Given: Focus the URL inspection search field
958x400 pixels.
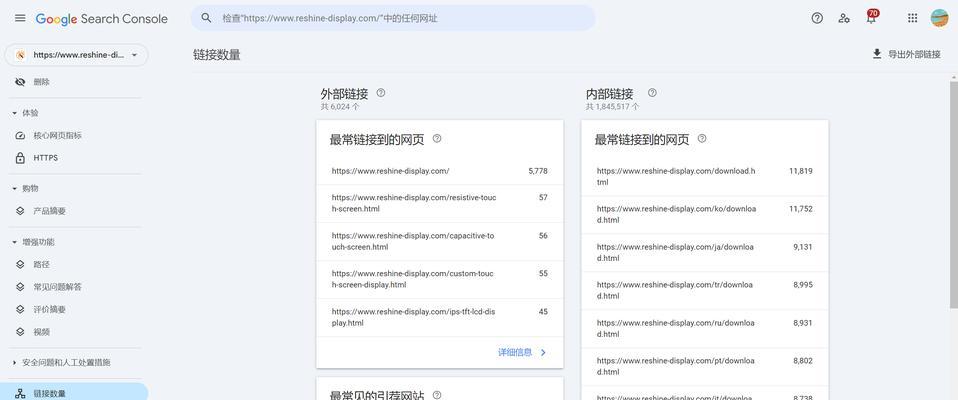Looking at the screenshot, I should pos(393,18).
